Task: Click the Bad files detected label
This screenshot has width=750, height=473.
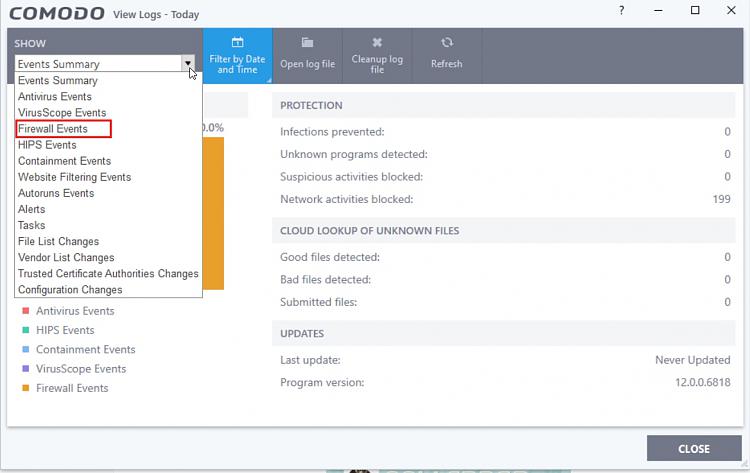Action: [x=326, y=280]
